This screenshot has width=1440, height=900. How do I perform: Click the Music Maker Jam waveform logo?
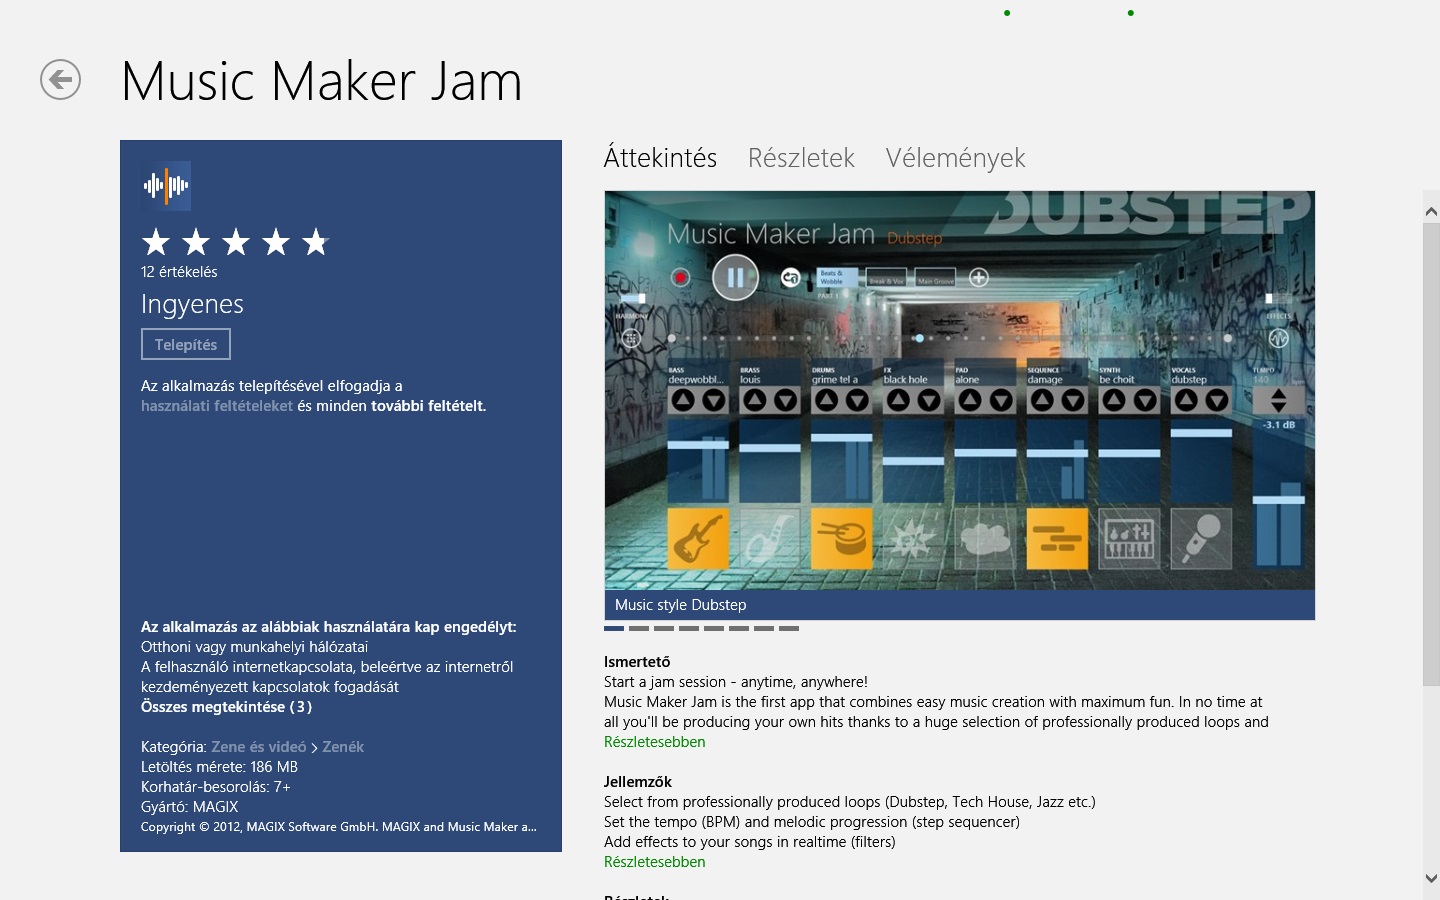point(166,186)
